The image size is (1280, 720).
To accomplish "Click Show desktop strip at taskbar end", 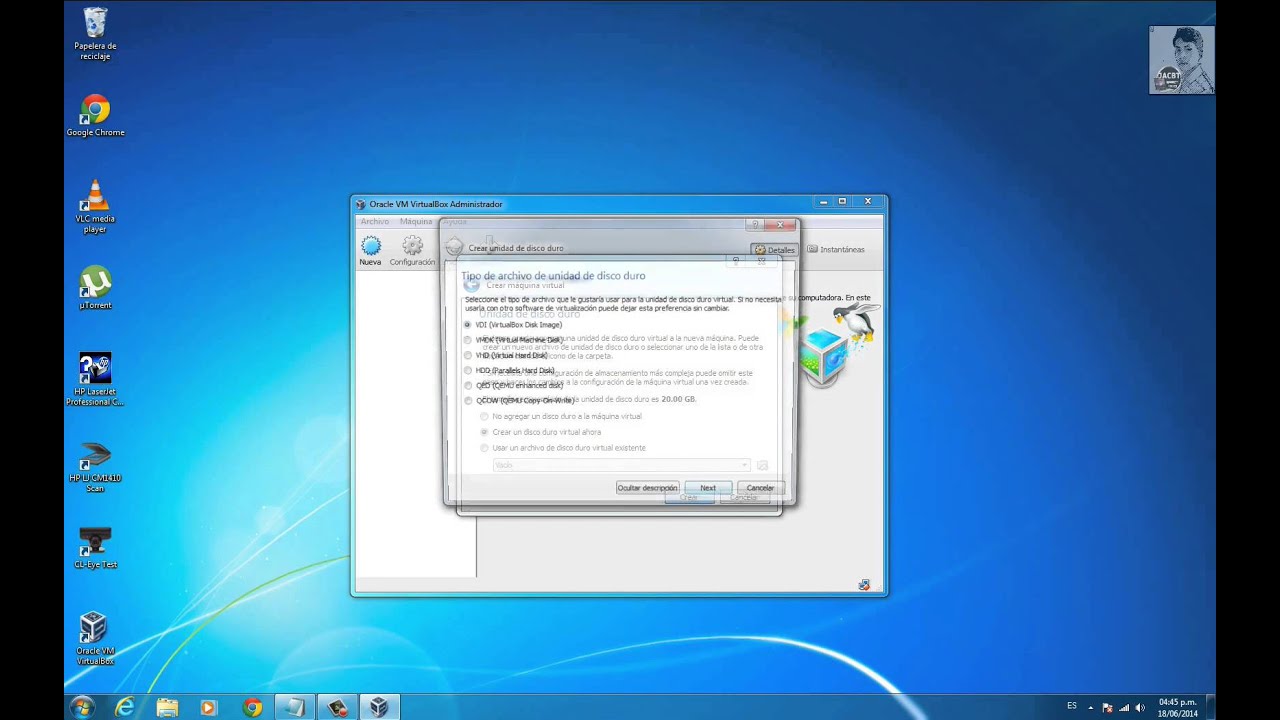I will (x=1210, y=707).
